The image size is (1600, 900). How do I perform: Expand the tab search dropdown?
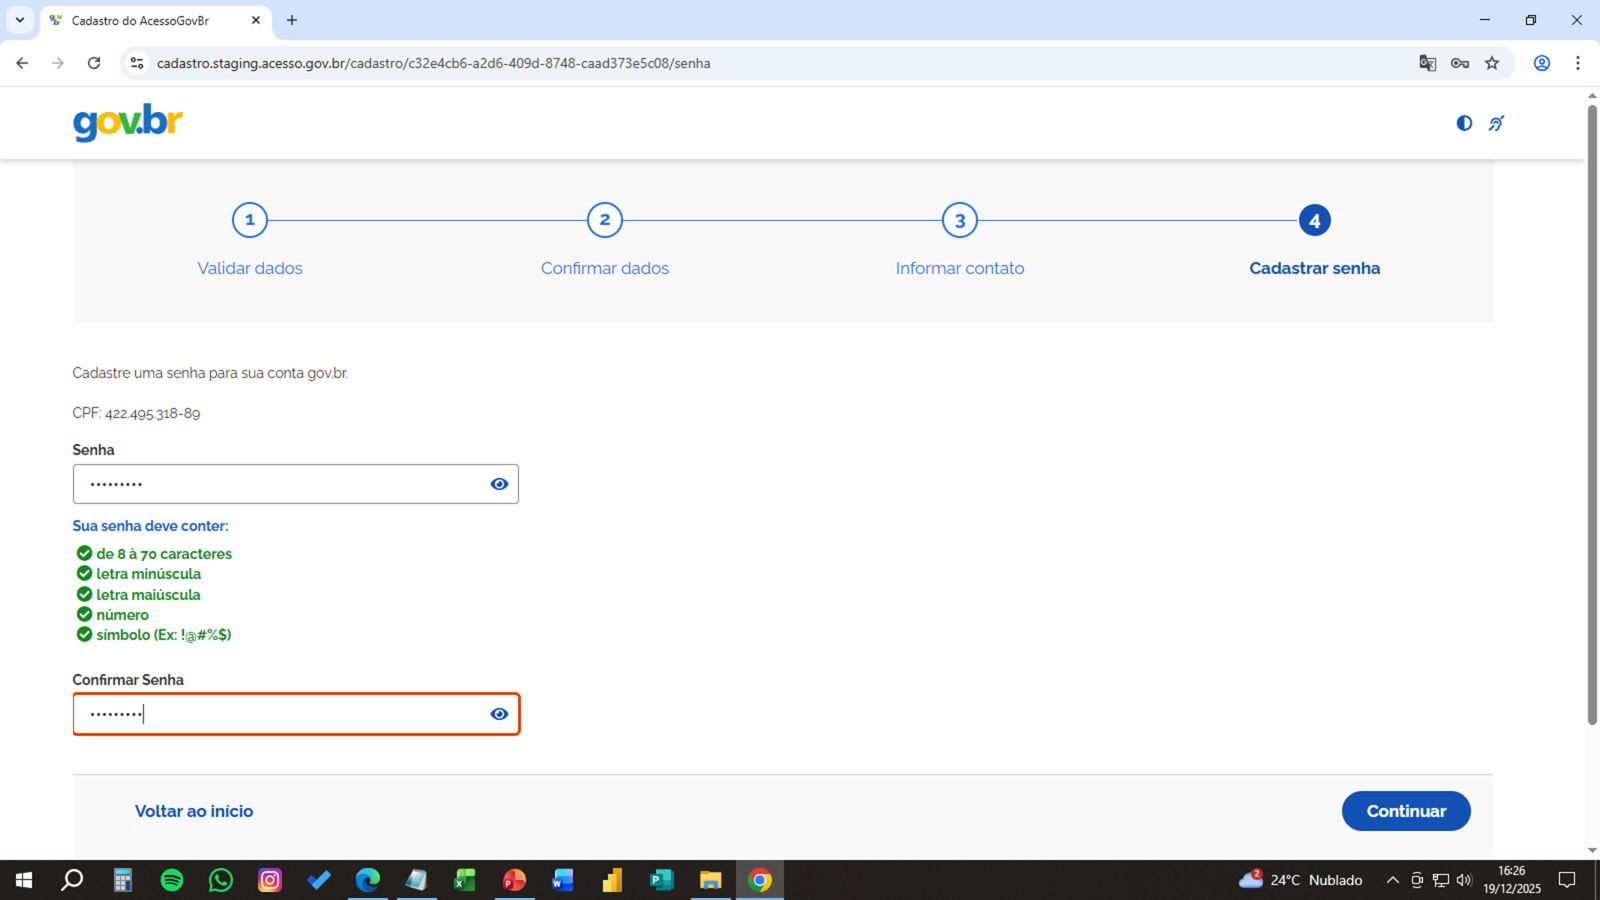pyautogui.click(x=20, y=20)
